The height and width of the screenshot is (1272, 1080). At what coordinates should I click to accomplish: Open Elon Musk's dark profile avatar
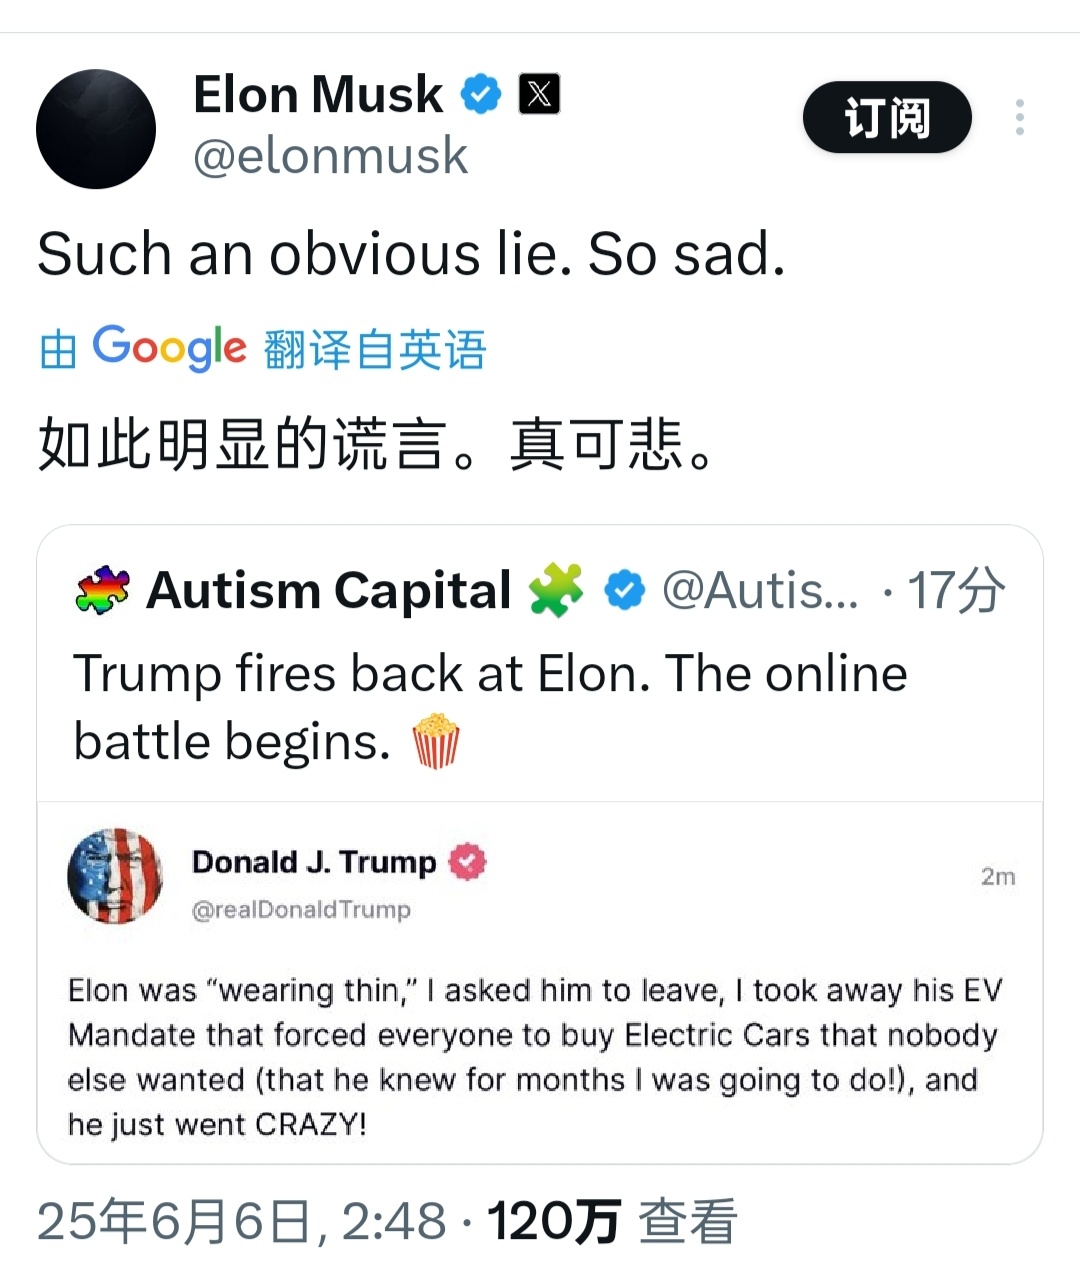[96, 129]
